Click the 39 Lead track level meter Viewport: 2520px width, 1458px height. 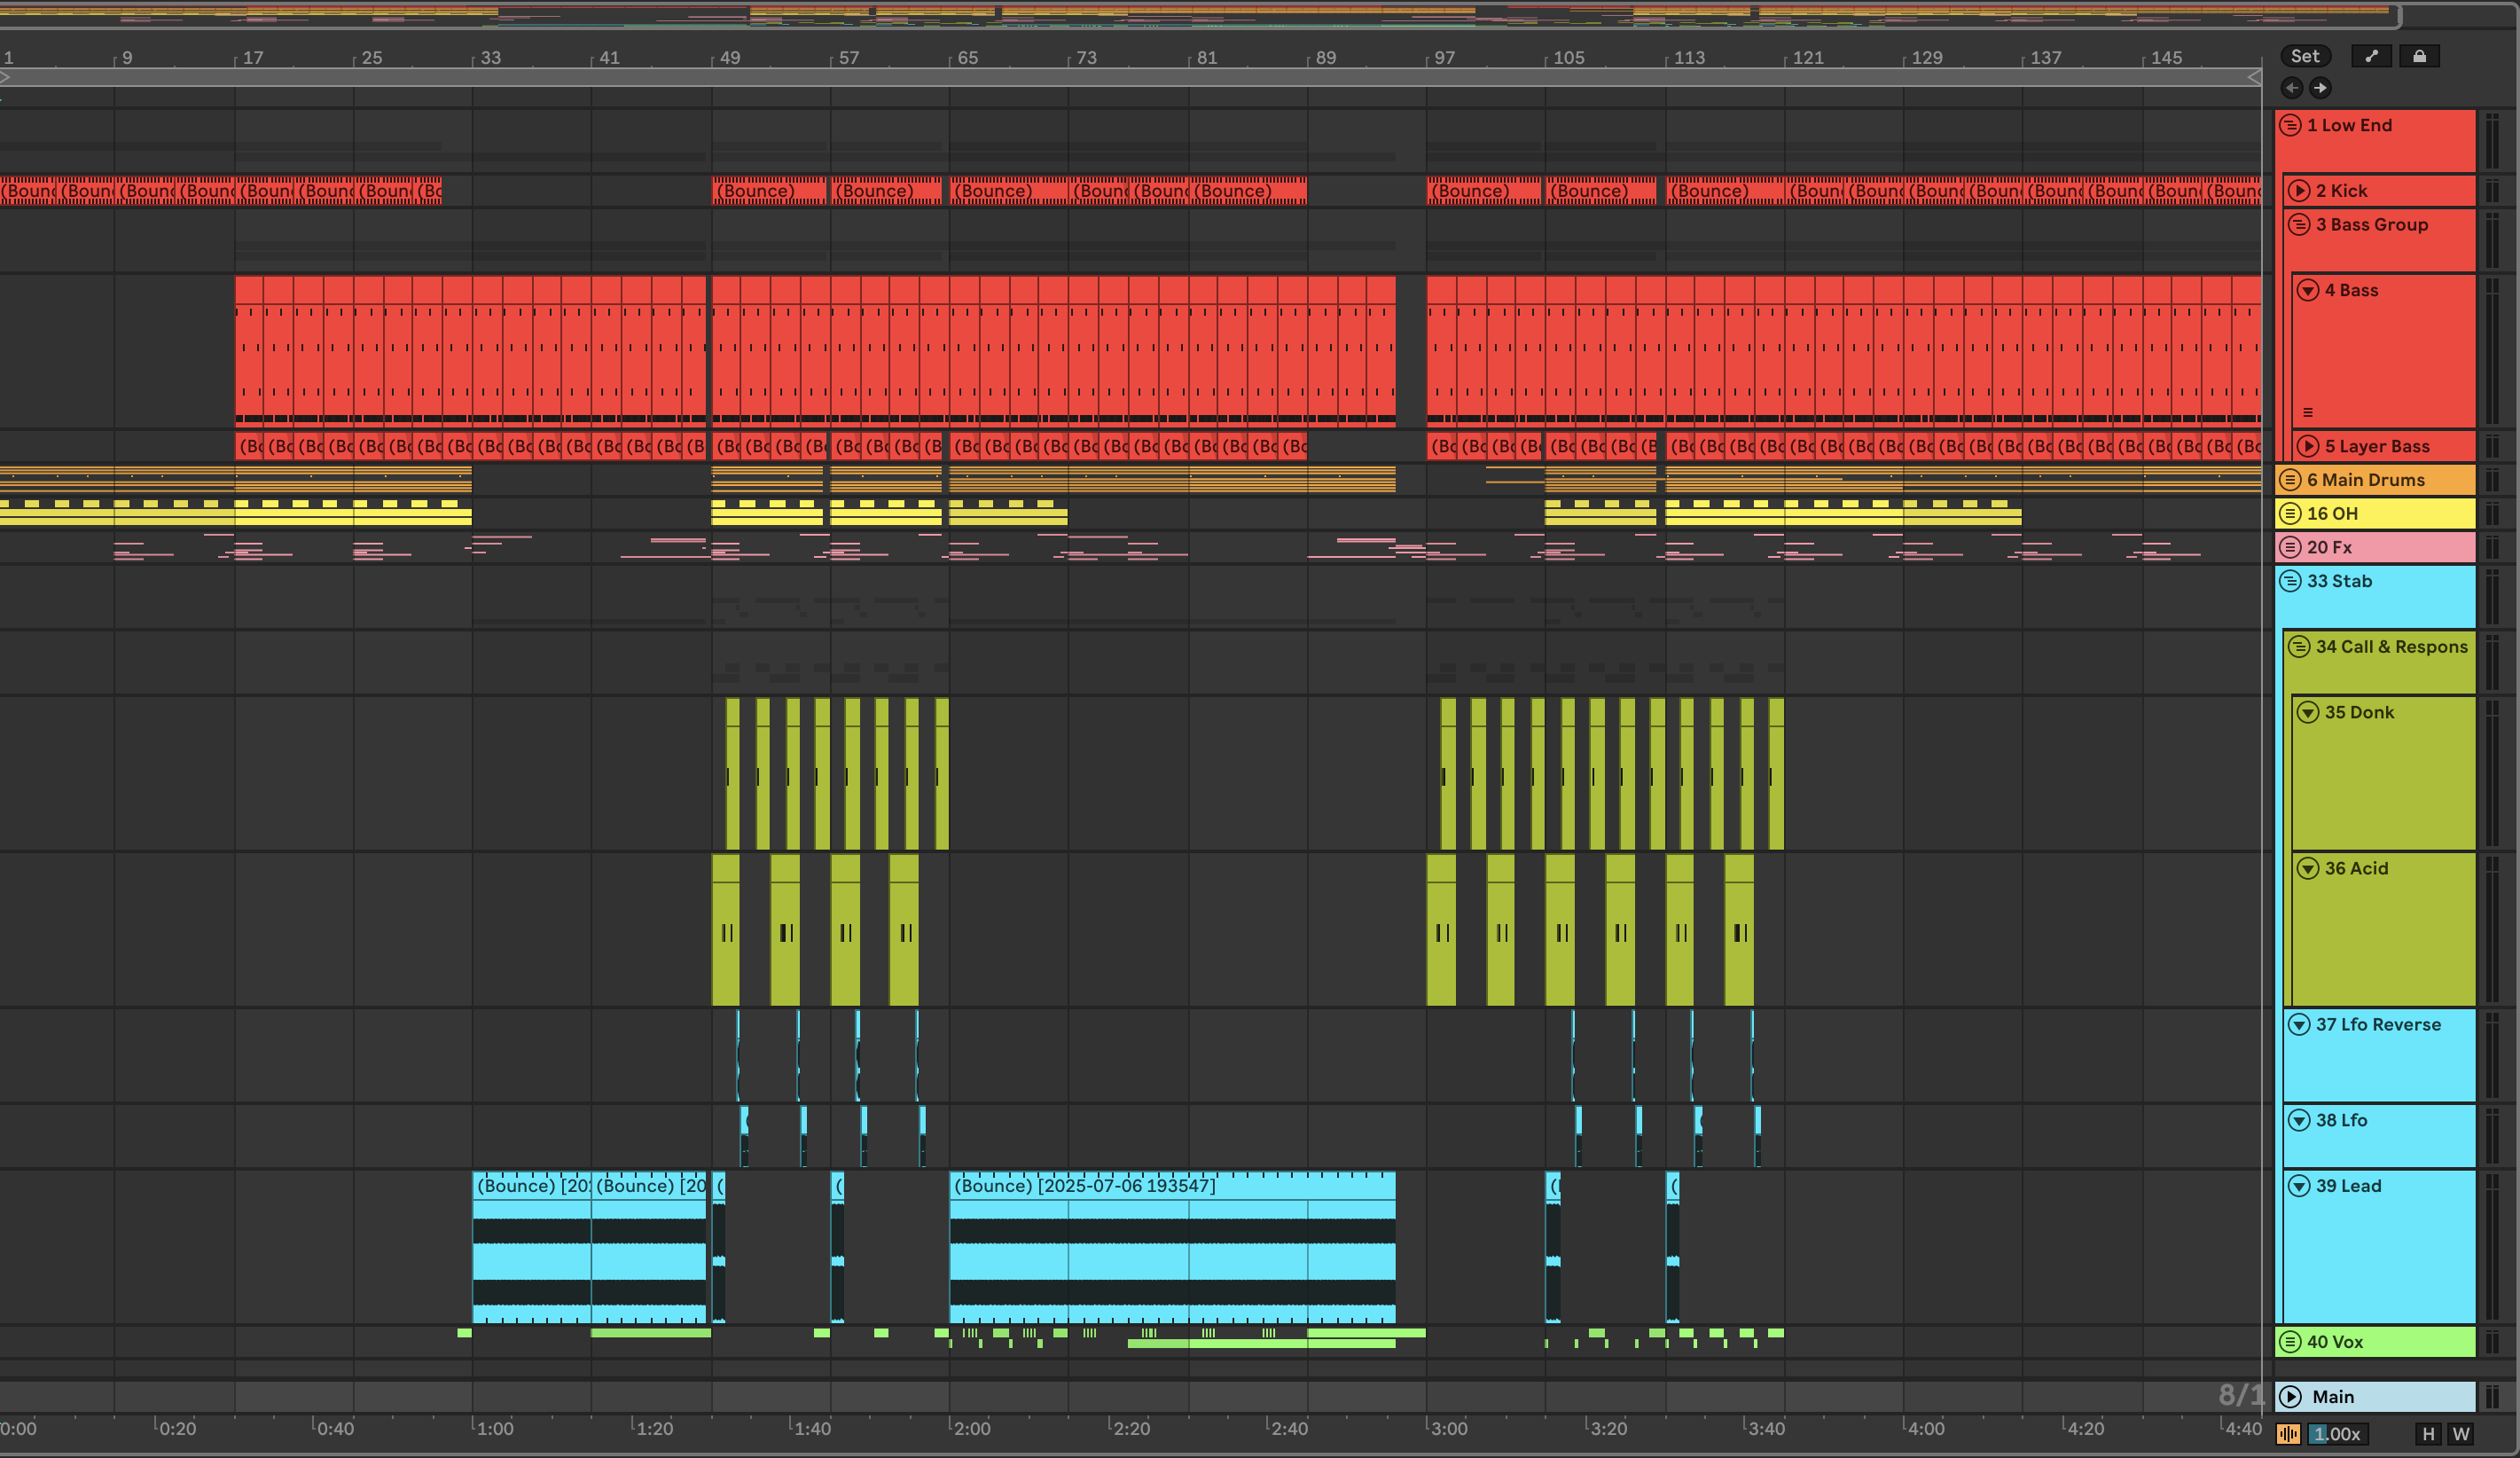(2492, 1247)
